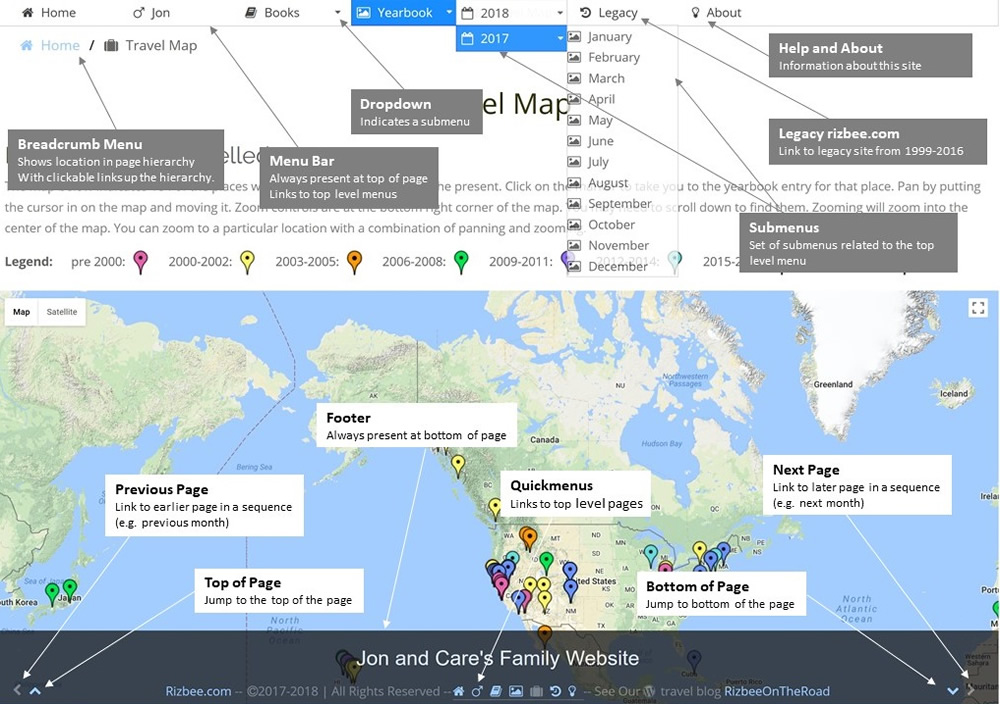Click the lightbulb About icon in the footer
The height and width of the screenshot is (704, 1000).
(x=572, y=691)
